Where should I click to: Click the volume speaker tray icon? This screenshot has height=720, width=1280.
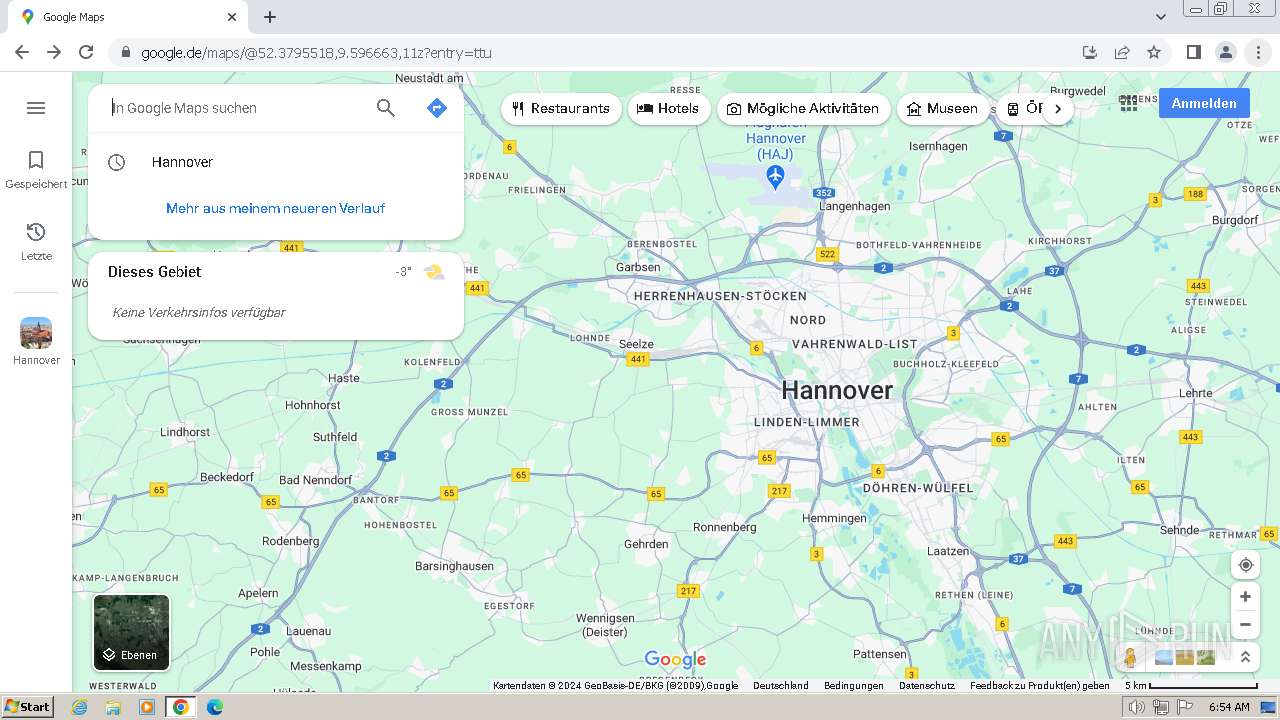point(1137,707)
